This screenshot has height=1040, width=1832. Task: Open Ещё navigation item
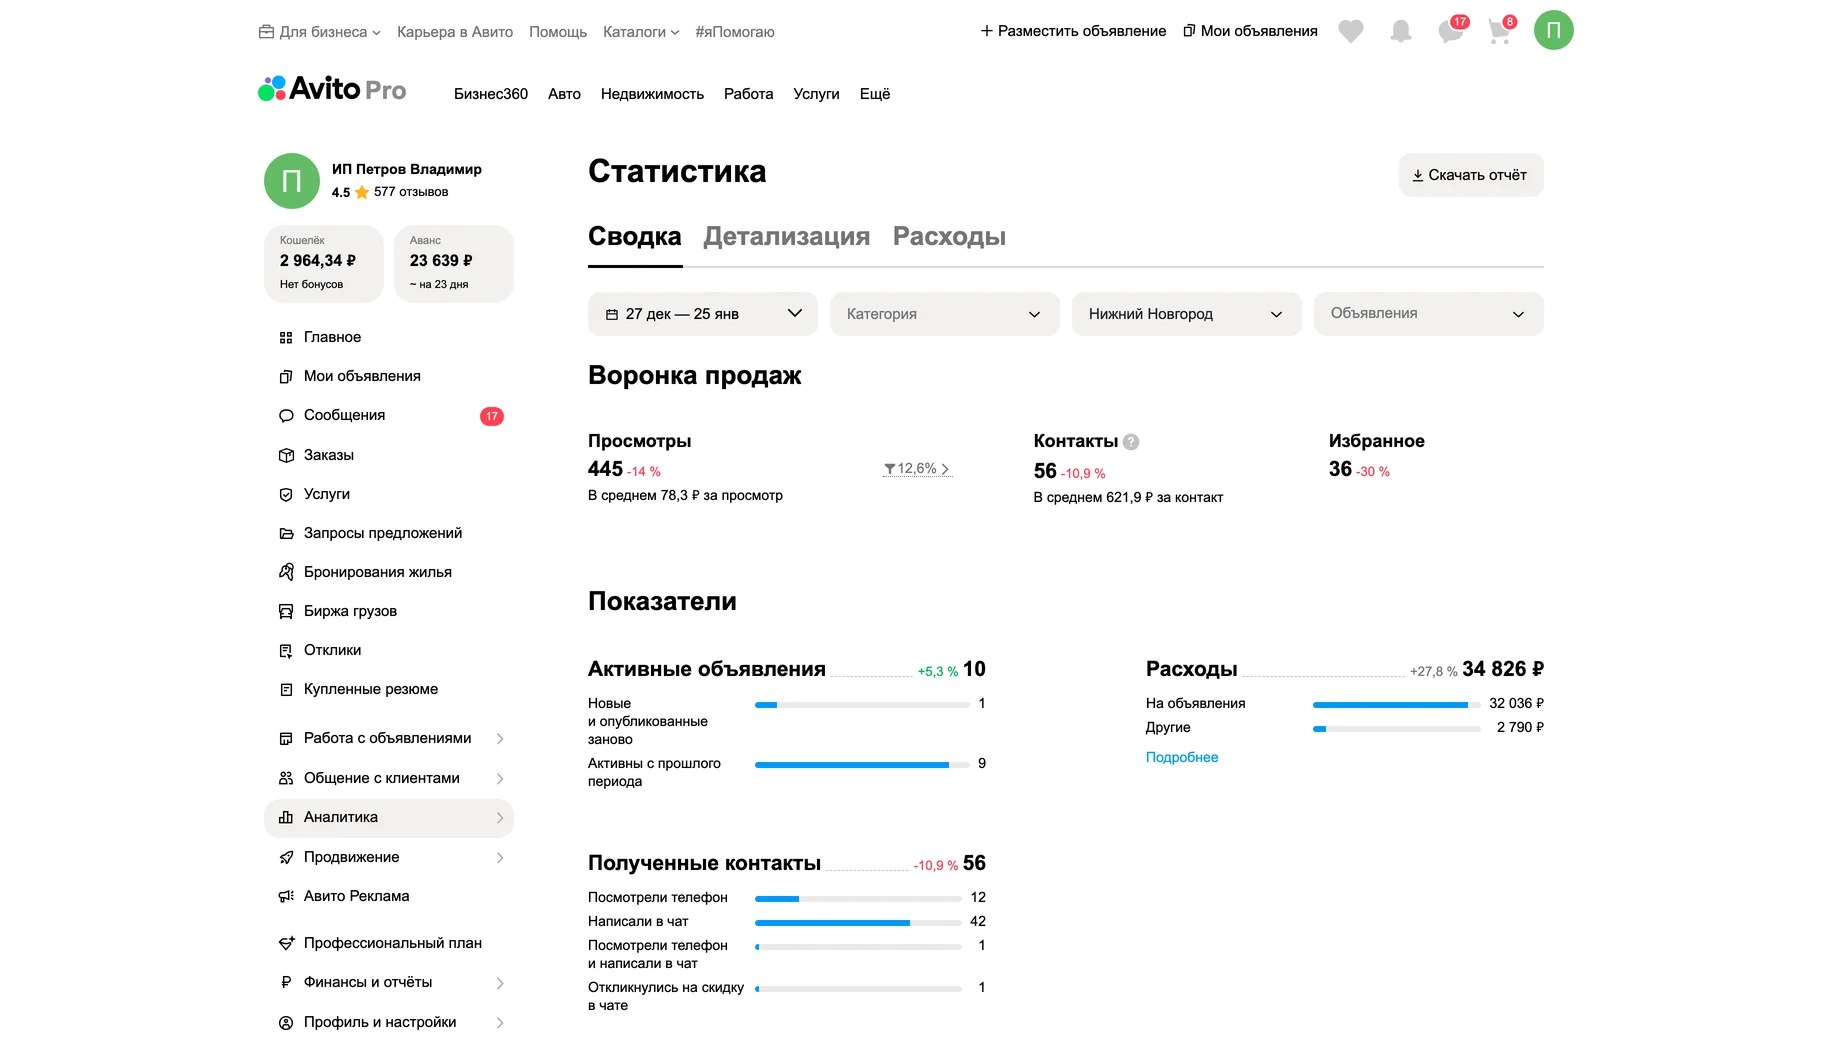click(875, 94)
